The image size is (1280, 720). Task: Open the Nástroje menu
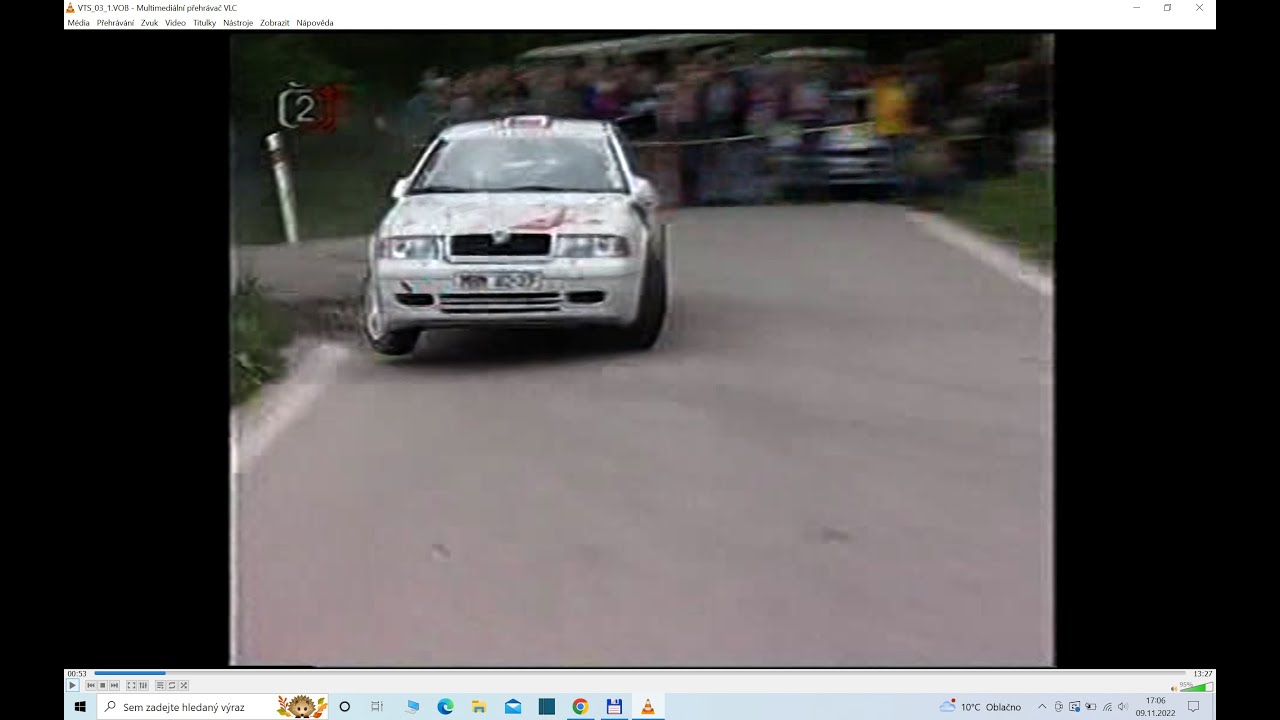[x=238, y=23]
